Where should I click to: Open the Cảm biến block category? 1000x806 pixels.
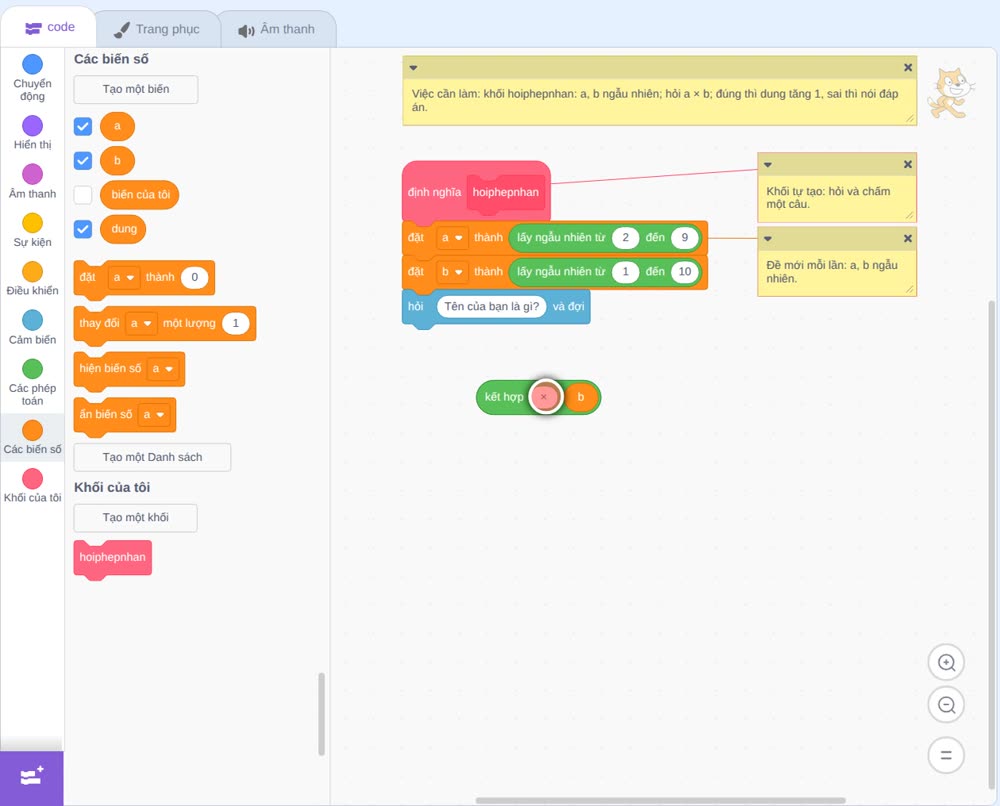[33, 328]
